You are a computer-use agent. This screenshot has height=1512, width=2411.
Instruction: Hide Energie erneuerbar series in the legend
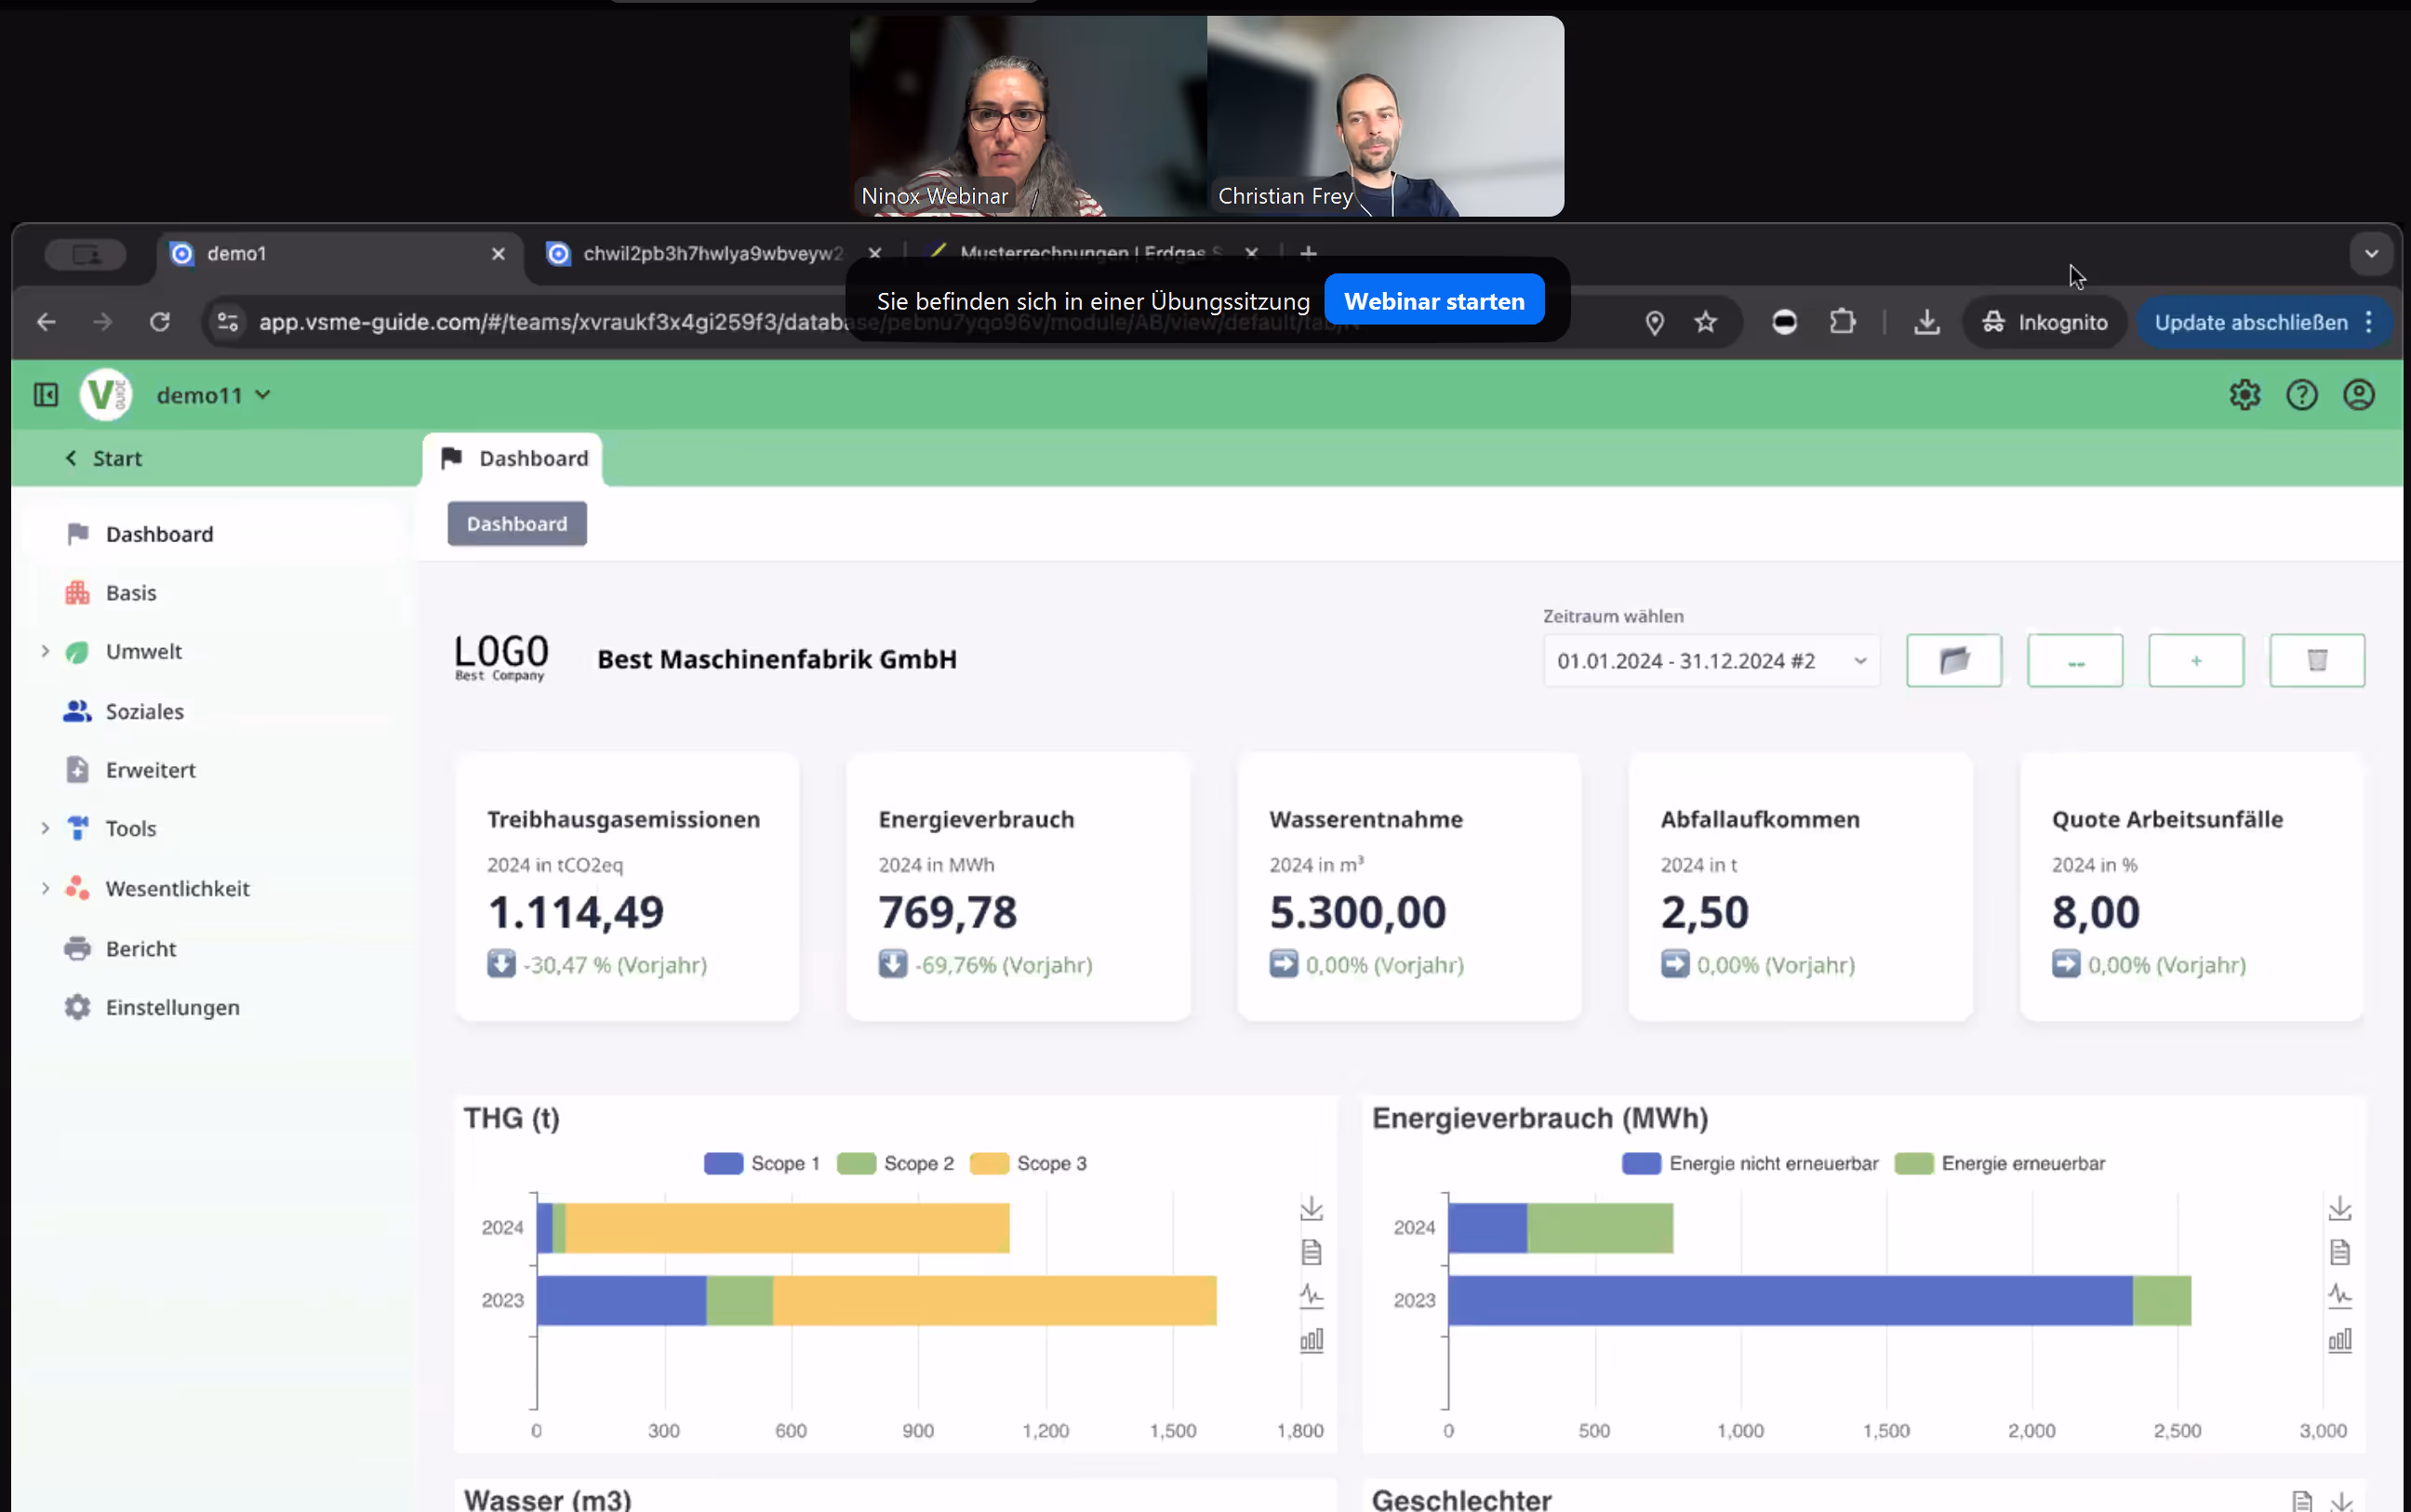pyautogui.click(x=2001, y=1163)
